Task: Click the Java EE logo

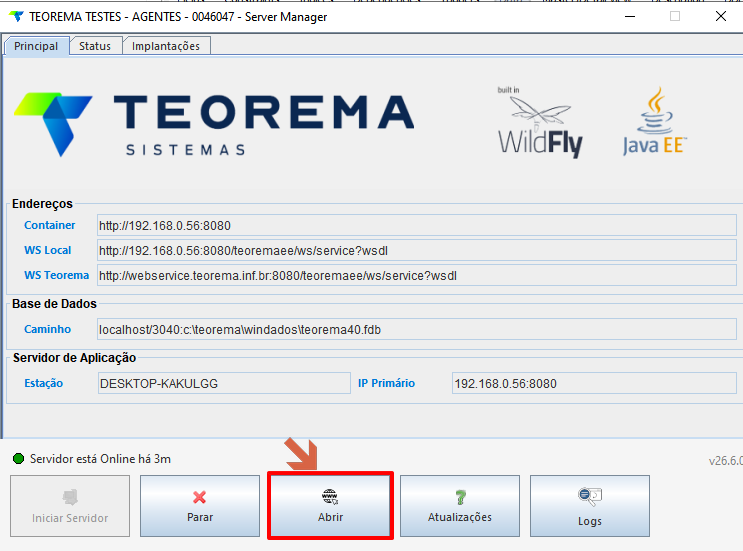Action: tap(655, 121)
